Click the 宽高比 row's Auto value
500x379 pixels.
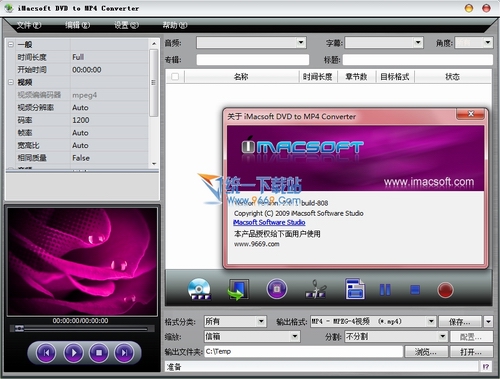click(x=80, y=145)
